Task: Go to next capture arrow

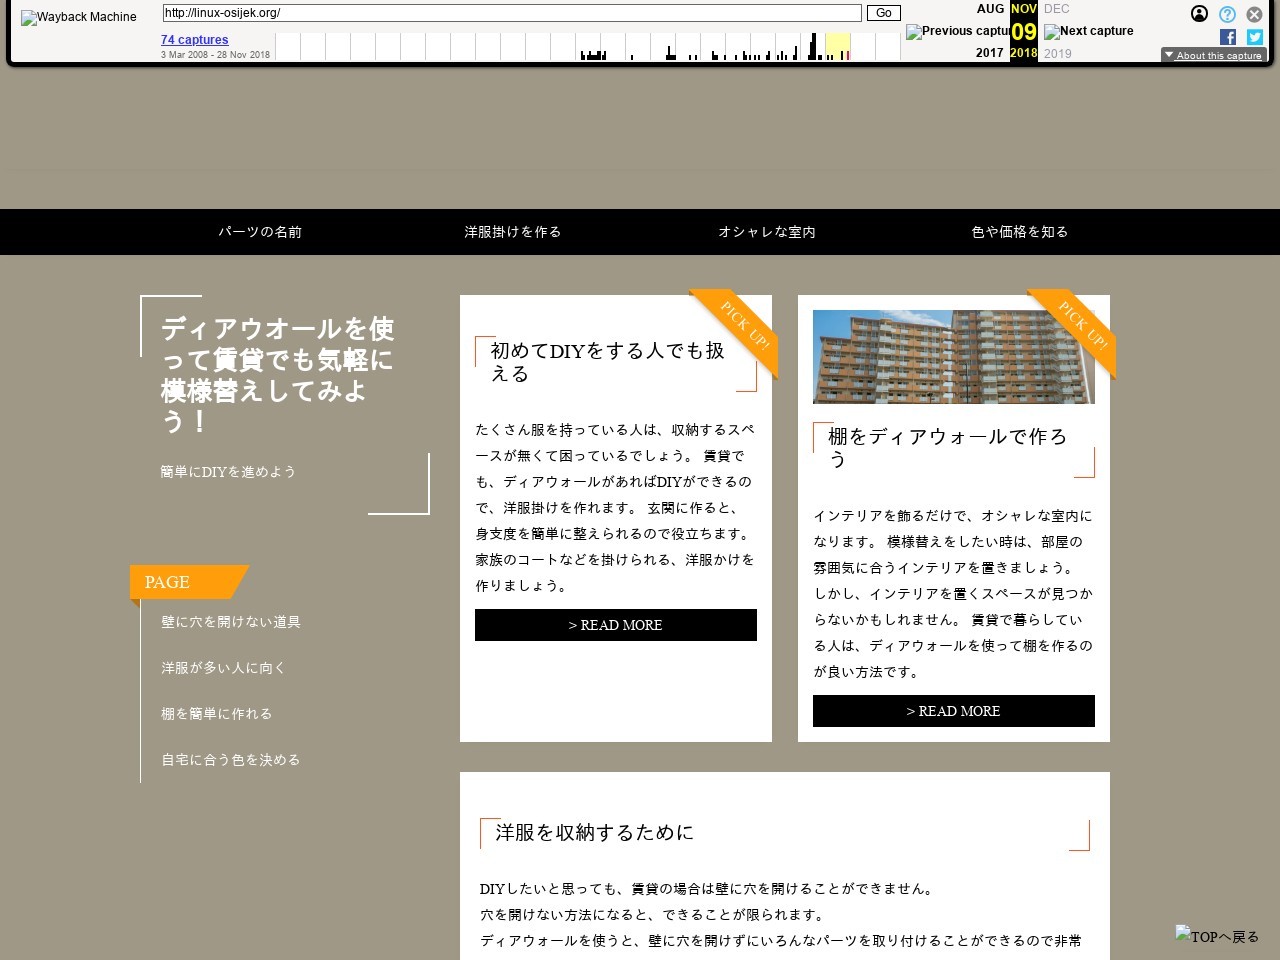Action: (x=1089, y=31)
